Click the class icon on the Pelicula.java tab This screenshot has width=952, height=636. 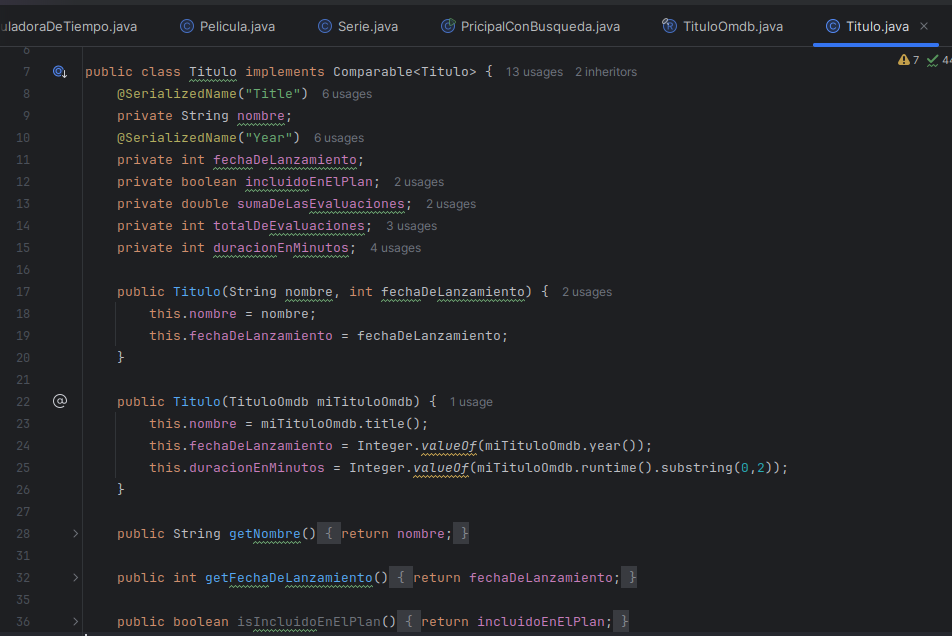coord(187,26)
